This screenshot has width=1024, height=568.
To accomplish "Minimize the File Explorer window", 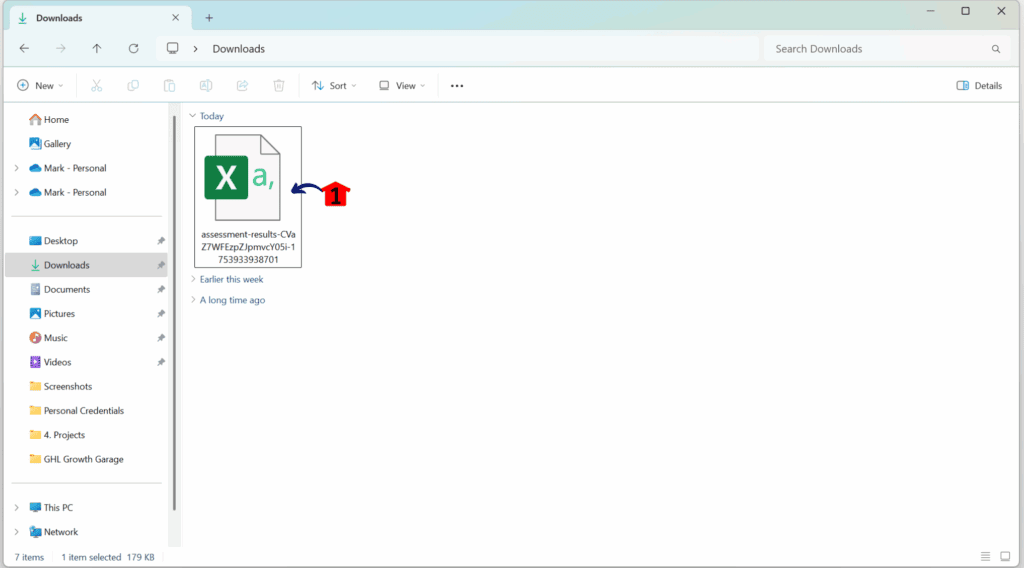I will click(x=931, y=11).
